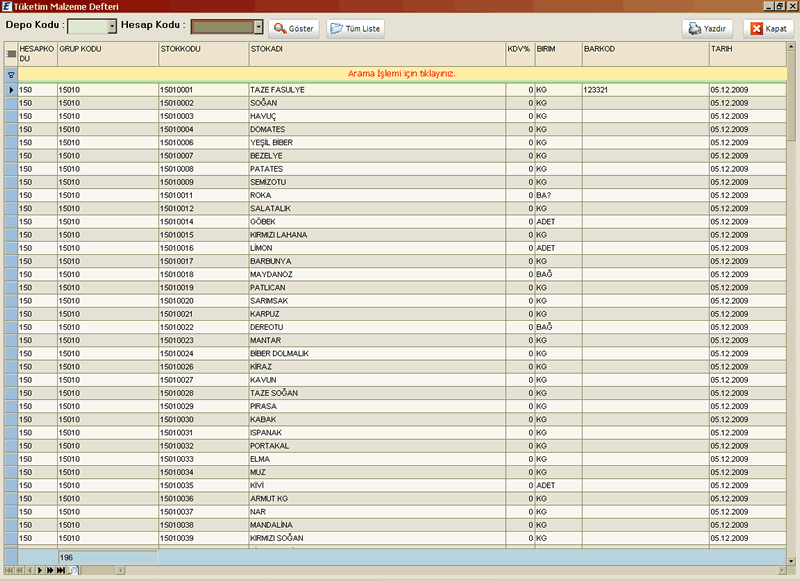Select the BEZELYE row
Viewport: 800px width, 581px height.
pyautogui.click(x=402, y=156)
